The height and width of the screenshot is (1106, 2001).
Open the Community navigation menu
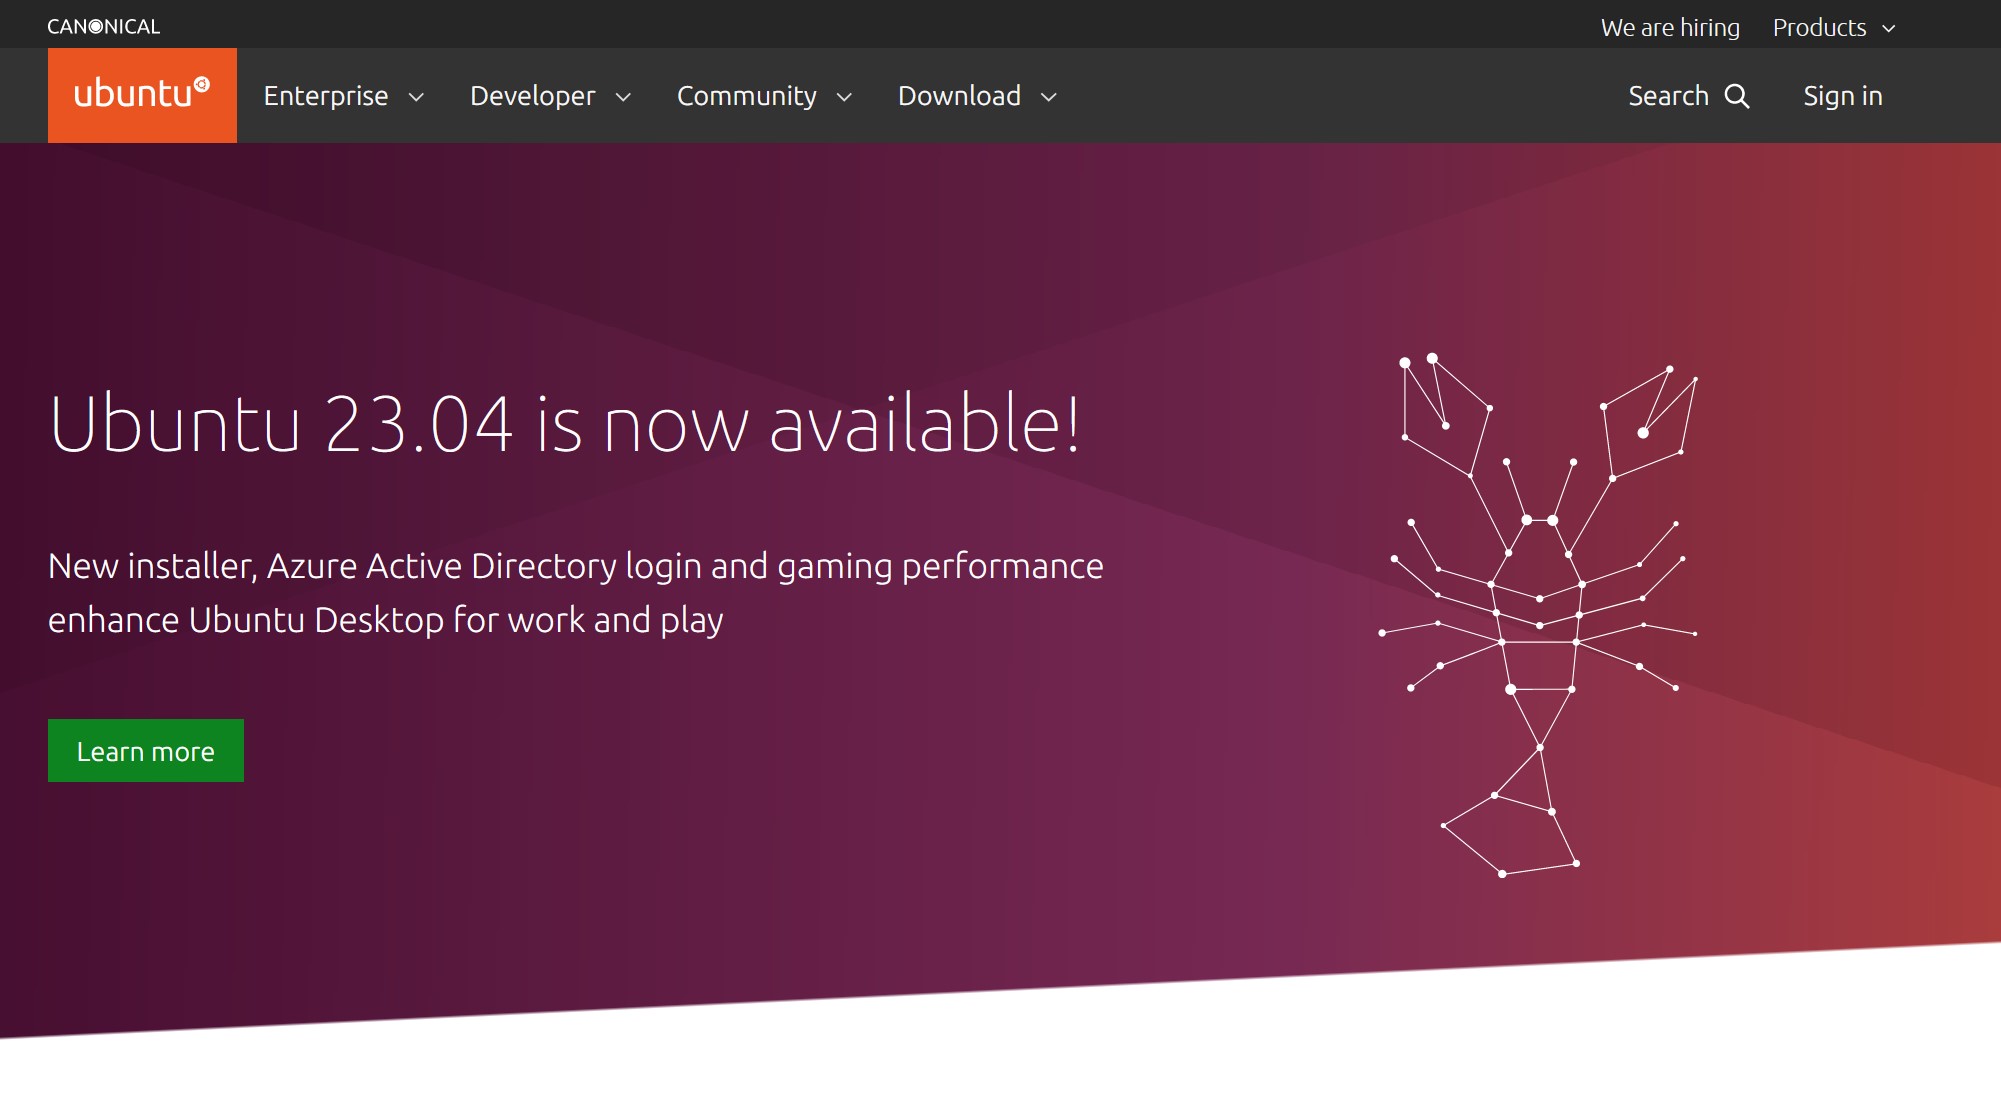coord(746,96)
